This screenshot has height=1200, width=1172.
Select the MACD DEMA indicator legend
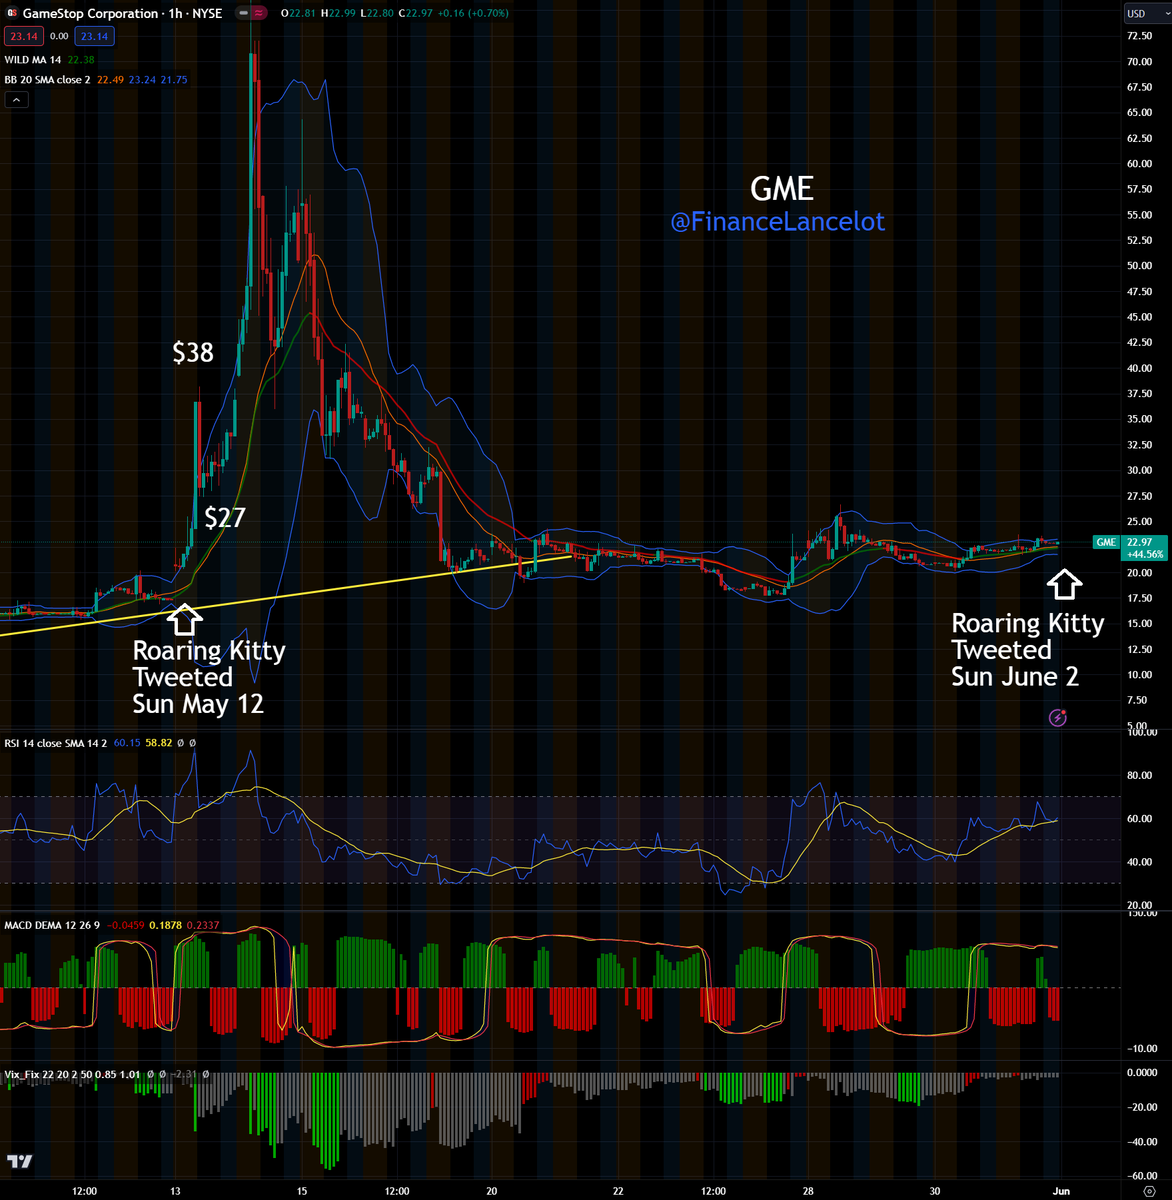click(x=50, y=925)
